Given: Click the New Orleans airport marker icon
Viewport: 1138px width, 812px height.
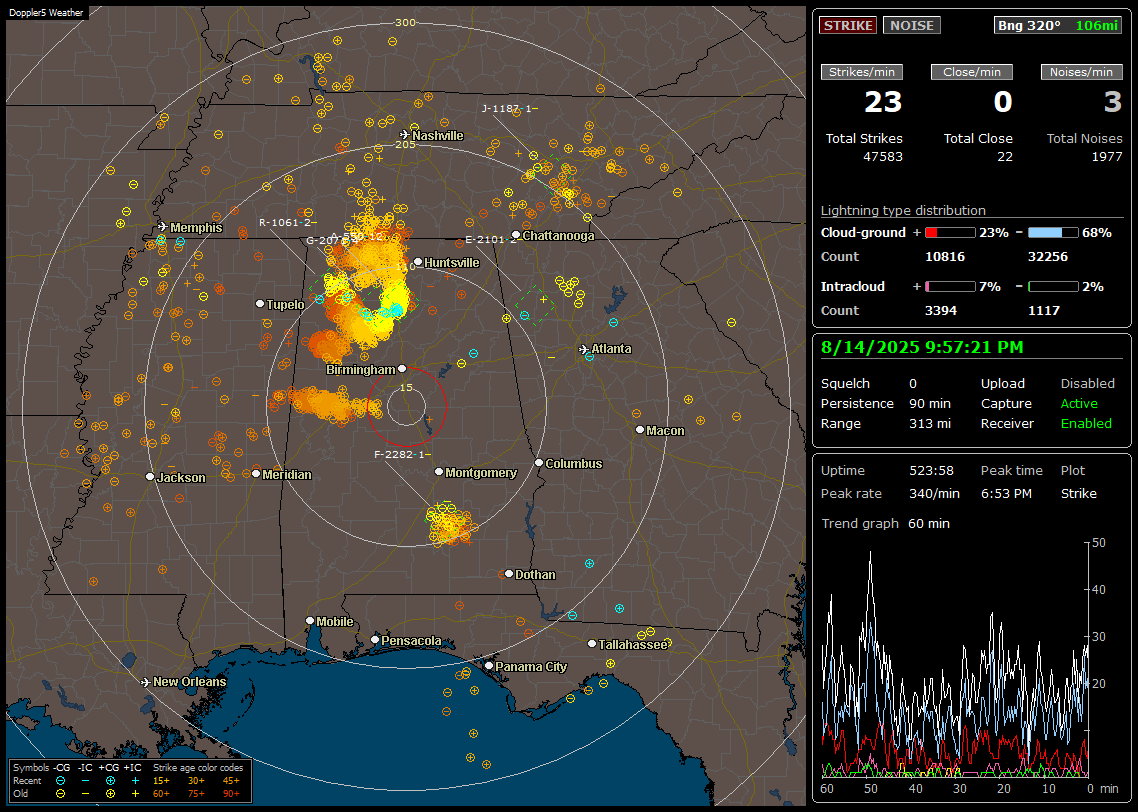Looking at the screenshot, I should tap(145, 682).
